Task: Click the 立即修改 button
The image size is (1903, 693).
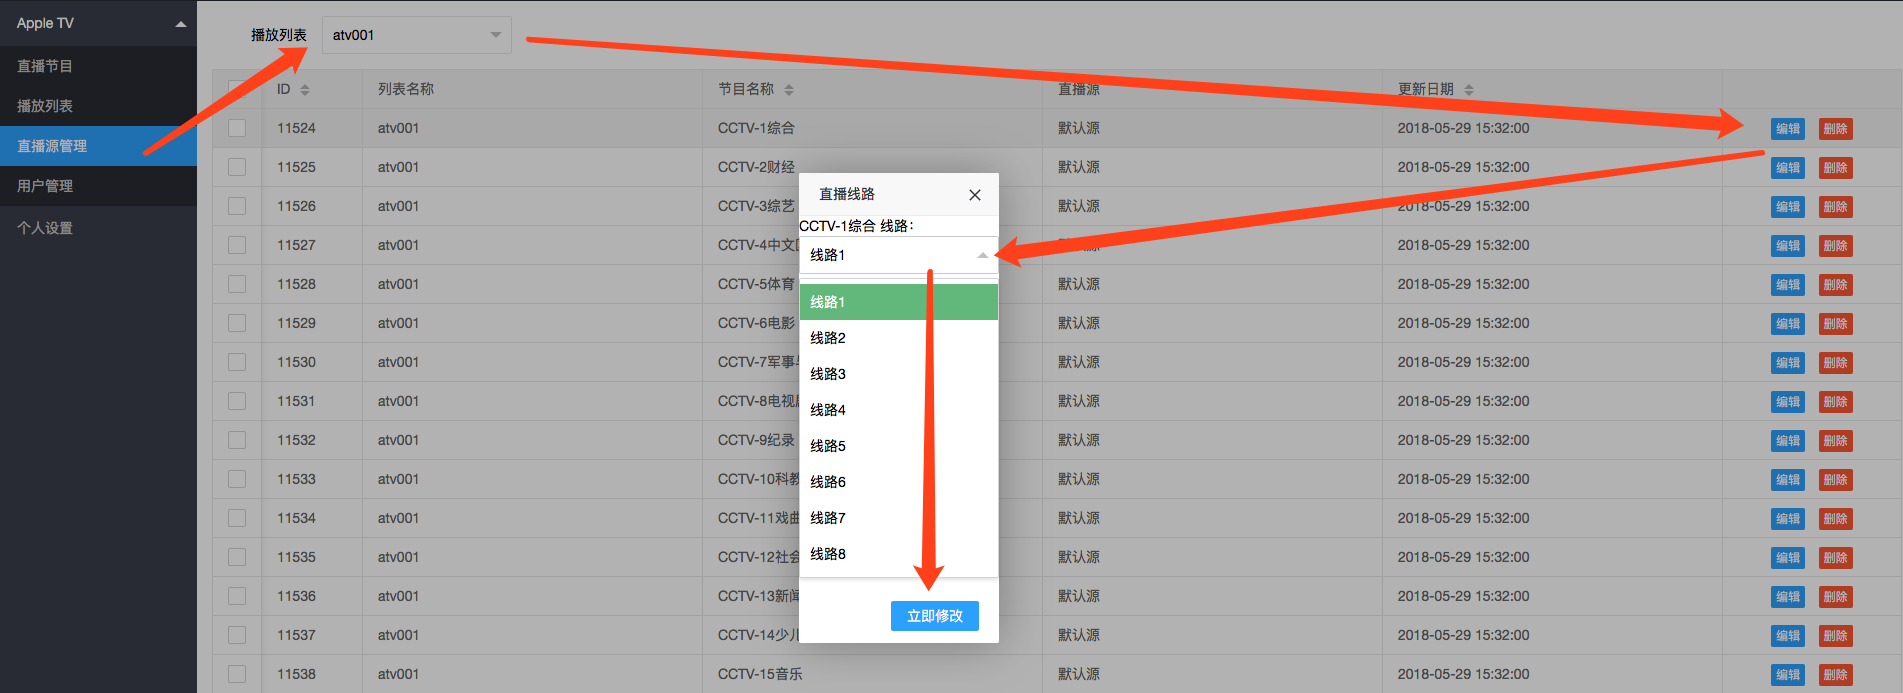Action: click(934, 616)
